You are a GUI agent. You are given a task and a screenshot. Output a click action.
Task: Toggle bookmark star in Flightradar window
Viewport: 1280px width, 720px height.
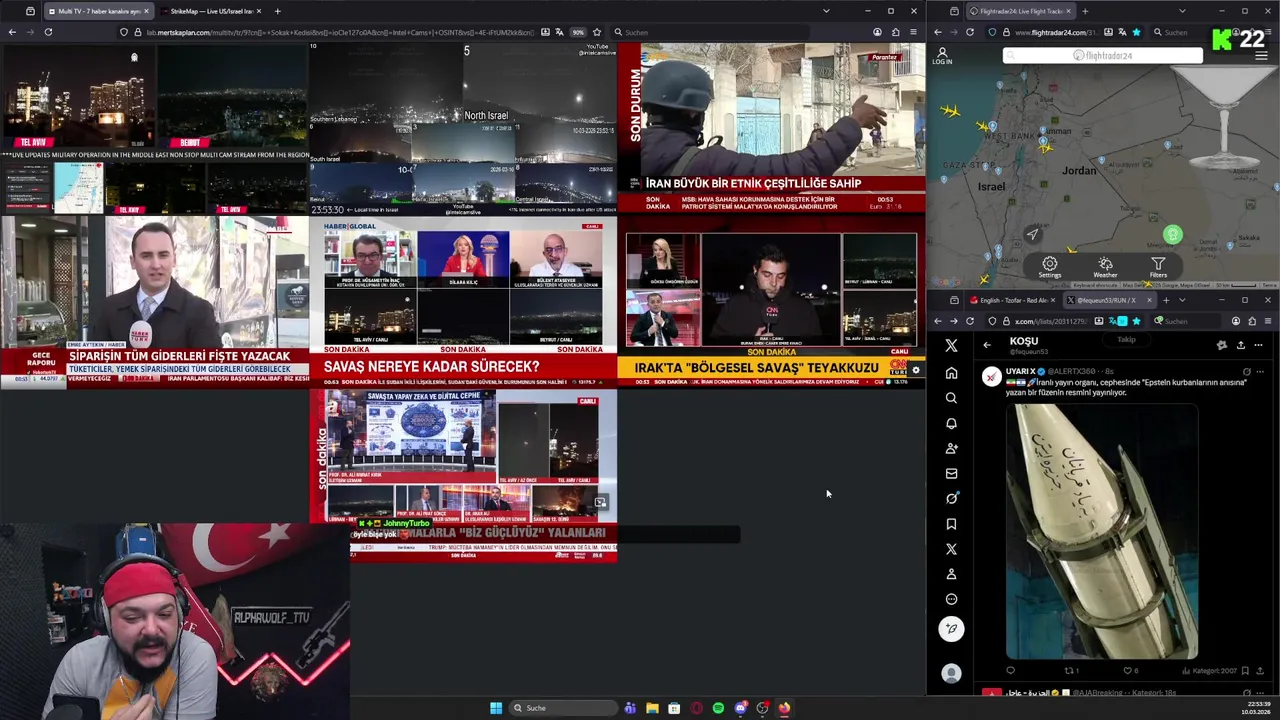(1136, 32)
